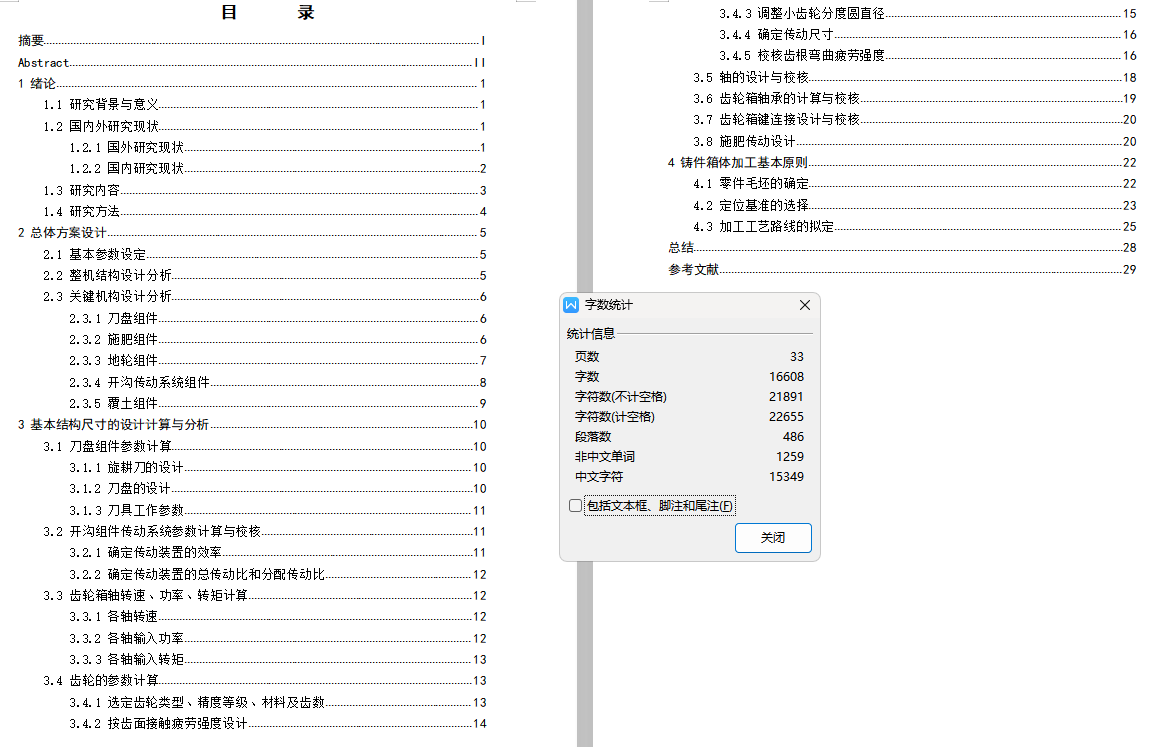
Task: Select 2.3.2 施肥组件 entry
Action: pyautogui.click(x=277, y=340)
